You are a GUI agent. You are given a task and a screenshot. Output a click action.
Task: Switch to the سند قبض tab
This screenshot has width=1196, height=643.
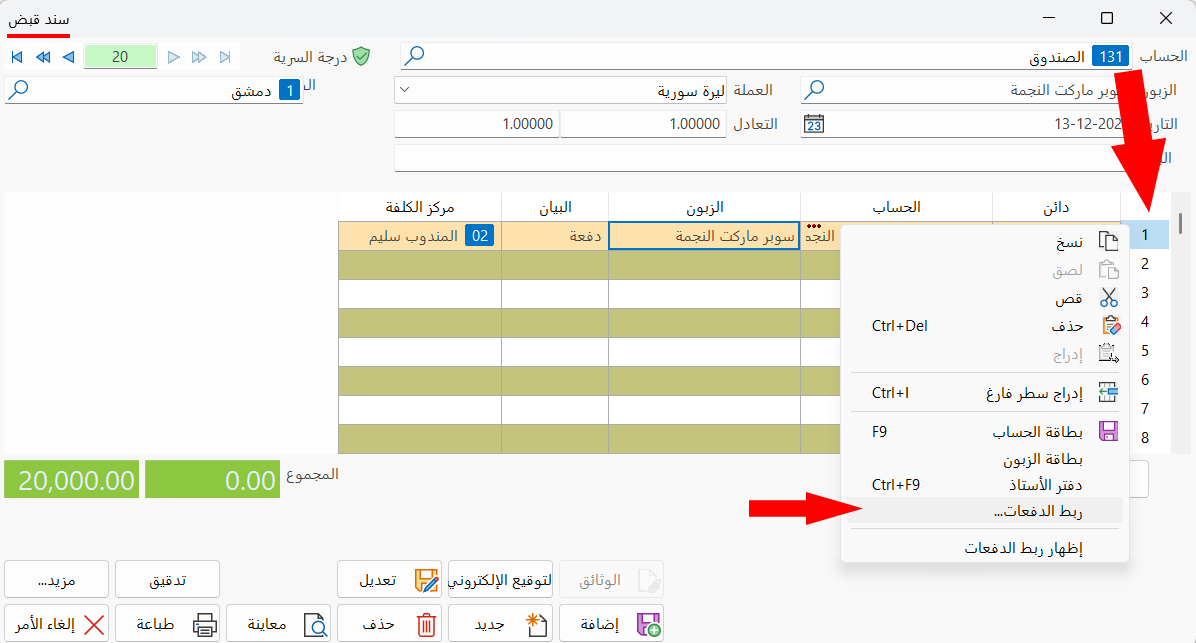38,18
